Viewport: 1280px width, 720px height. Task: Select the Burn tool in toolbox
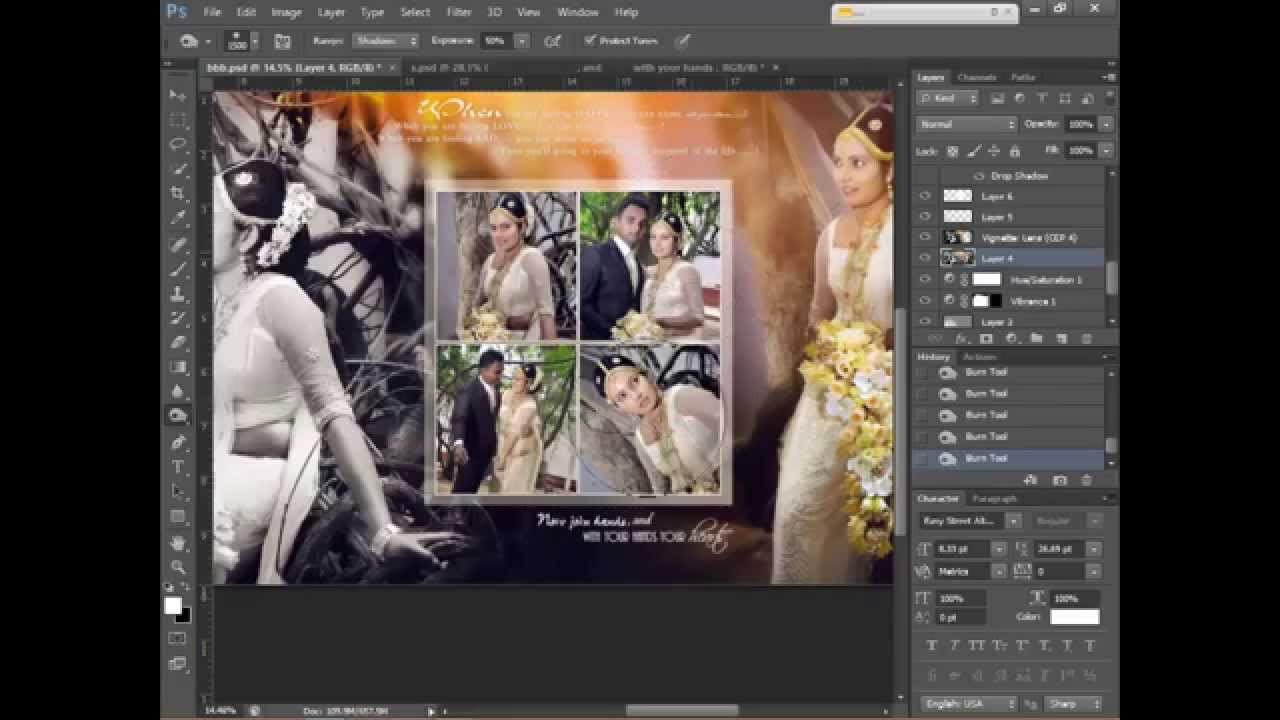[x=178, y=416]
